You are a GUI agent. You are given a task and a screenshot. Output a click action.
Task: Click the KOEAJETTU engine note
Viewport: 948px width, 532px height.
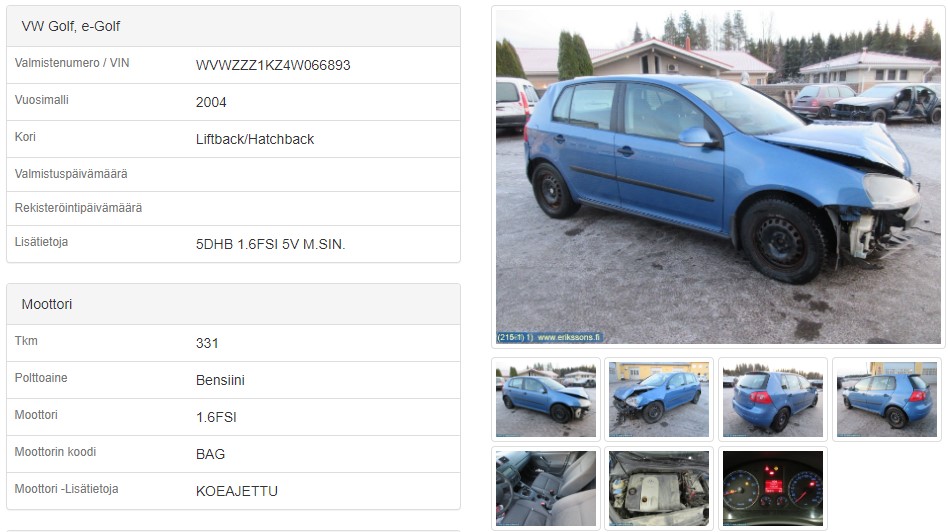[237, 491]
